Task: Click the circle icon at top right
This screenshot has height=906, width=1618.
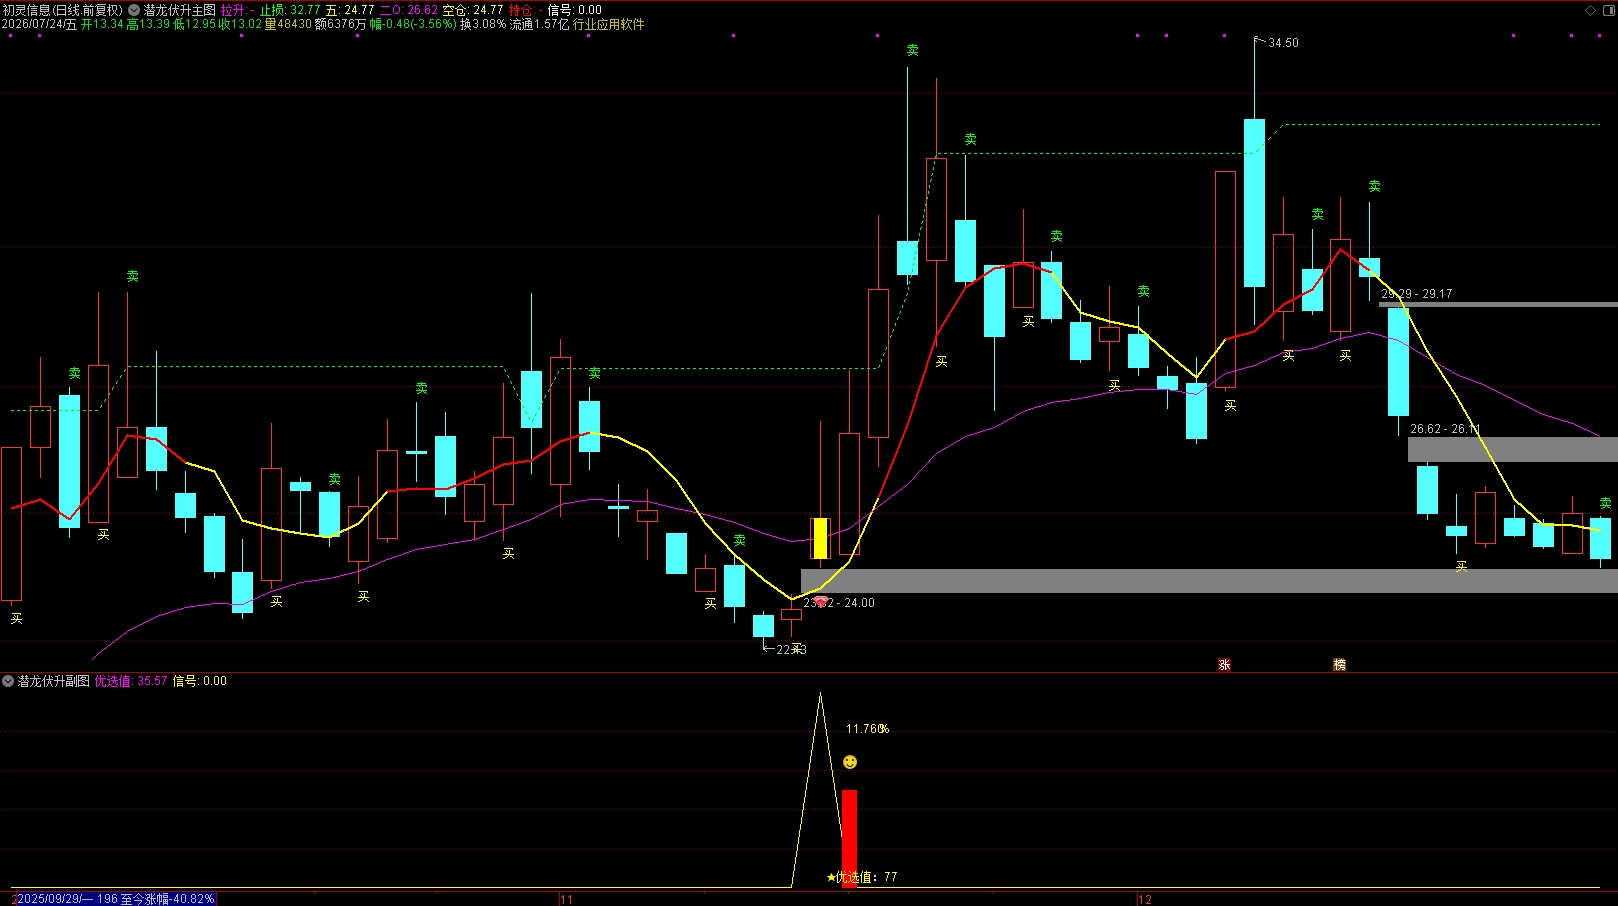Action: [x=1608, y=10]
